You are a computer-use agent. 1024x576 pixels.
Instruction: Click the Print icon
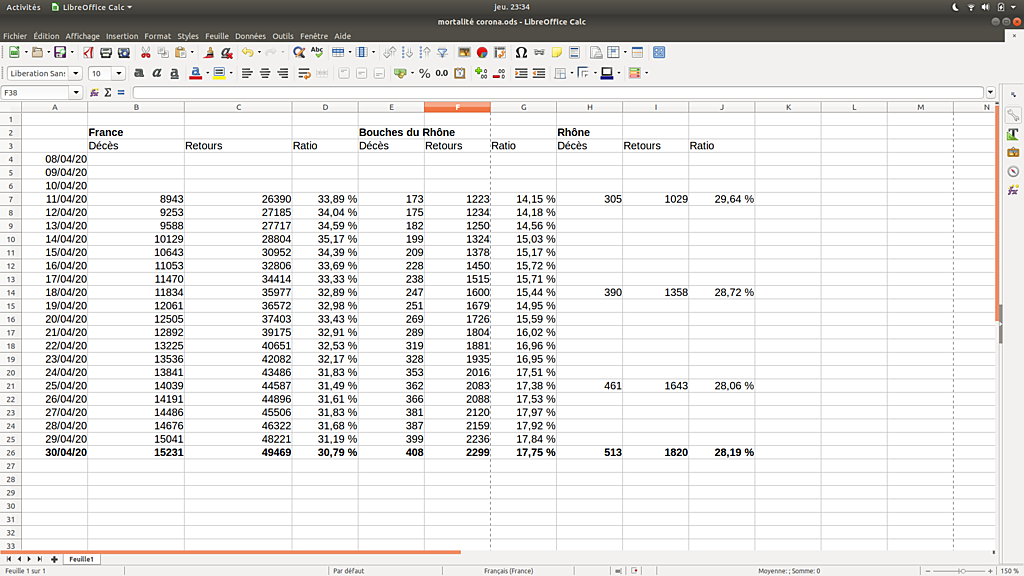point(106,52)
